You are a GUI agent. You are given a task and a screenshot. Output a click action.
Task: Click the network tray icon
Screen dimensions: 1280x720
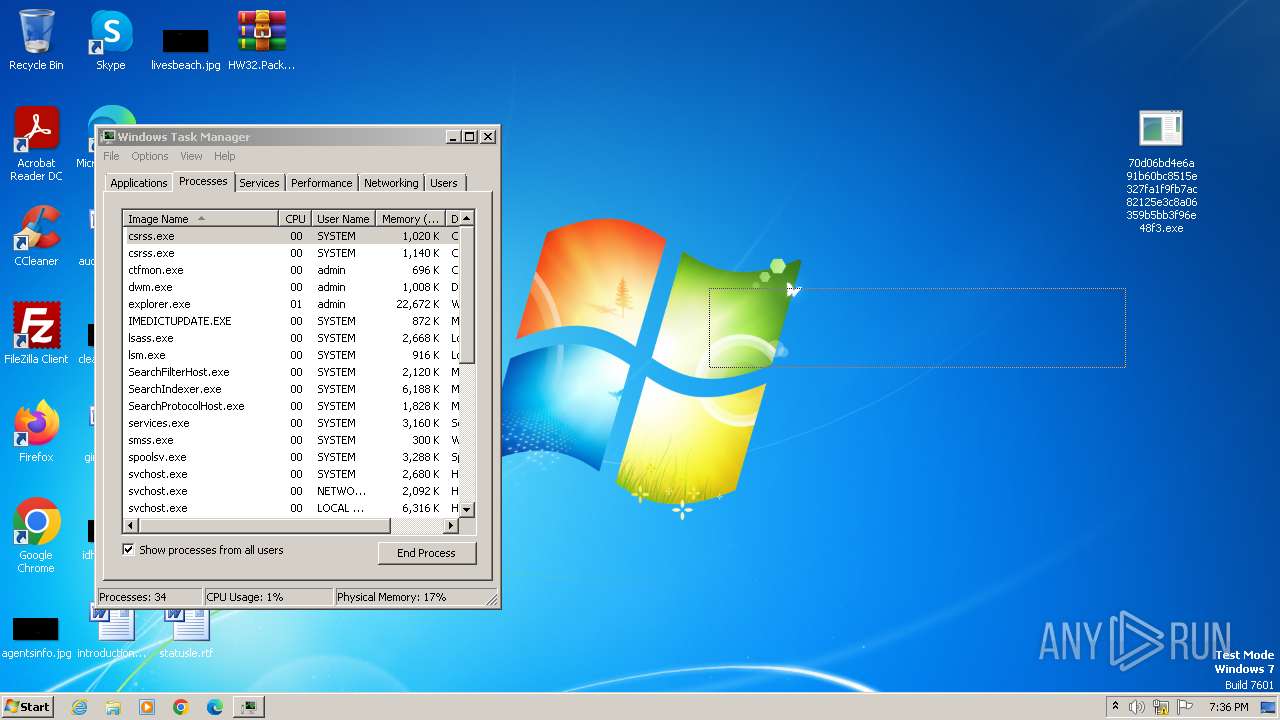1161,707
